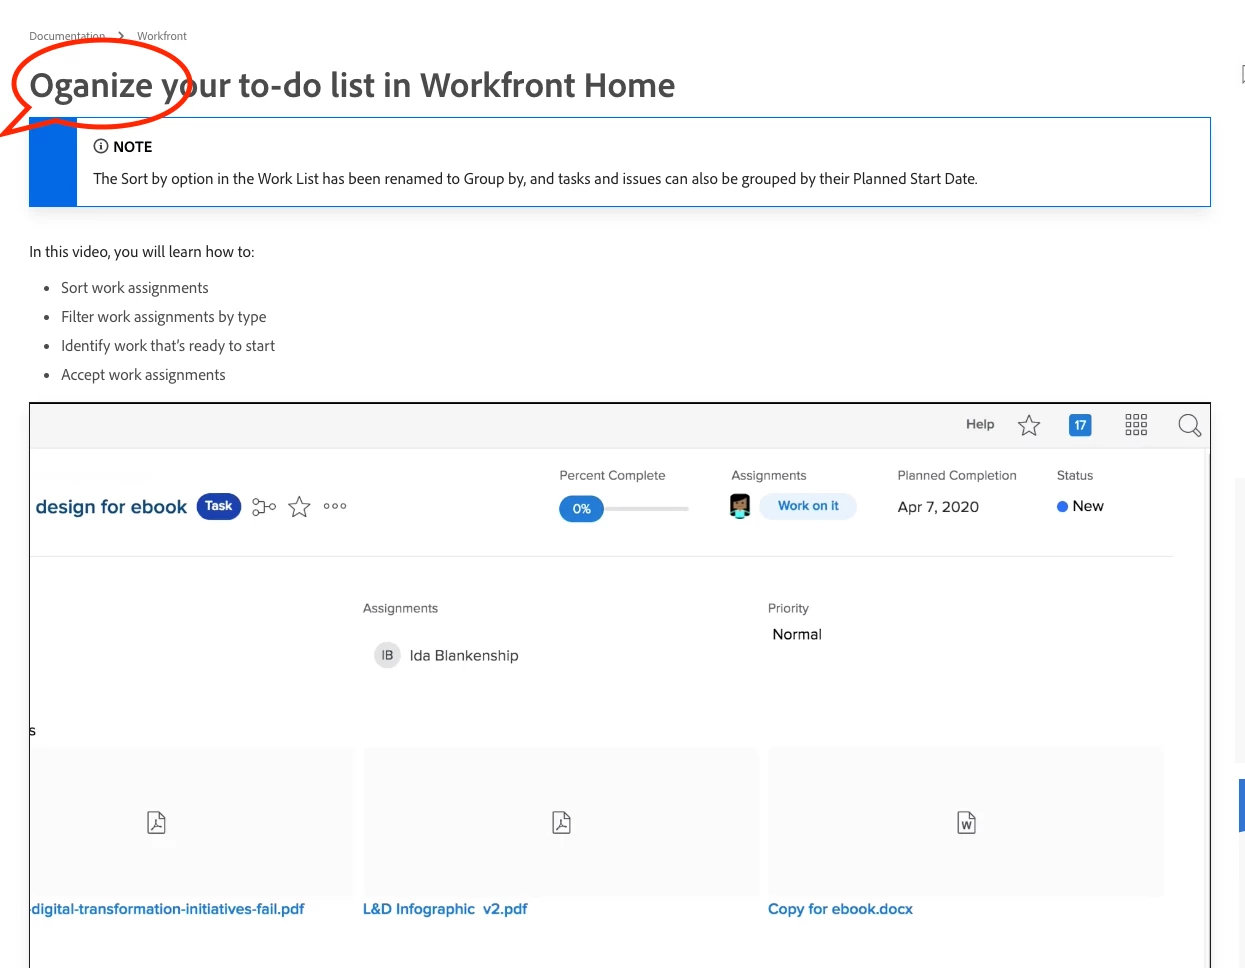
Task: Click the Percent Complete label
Action: (x=612, y=475)
